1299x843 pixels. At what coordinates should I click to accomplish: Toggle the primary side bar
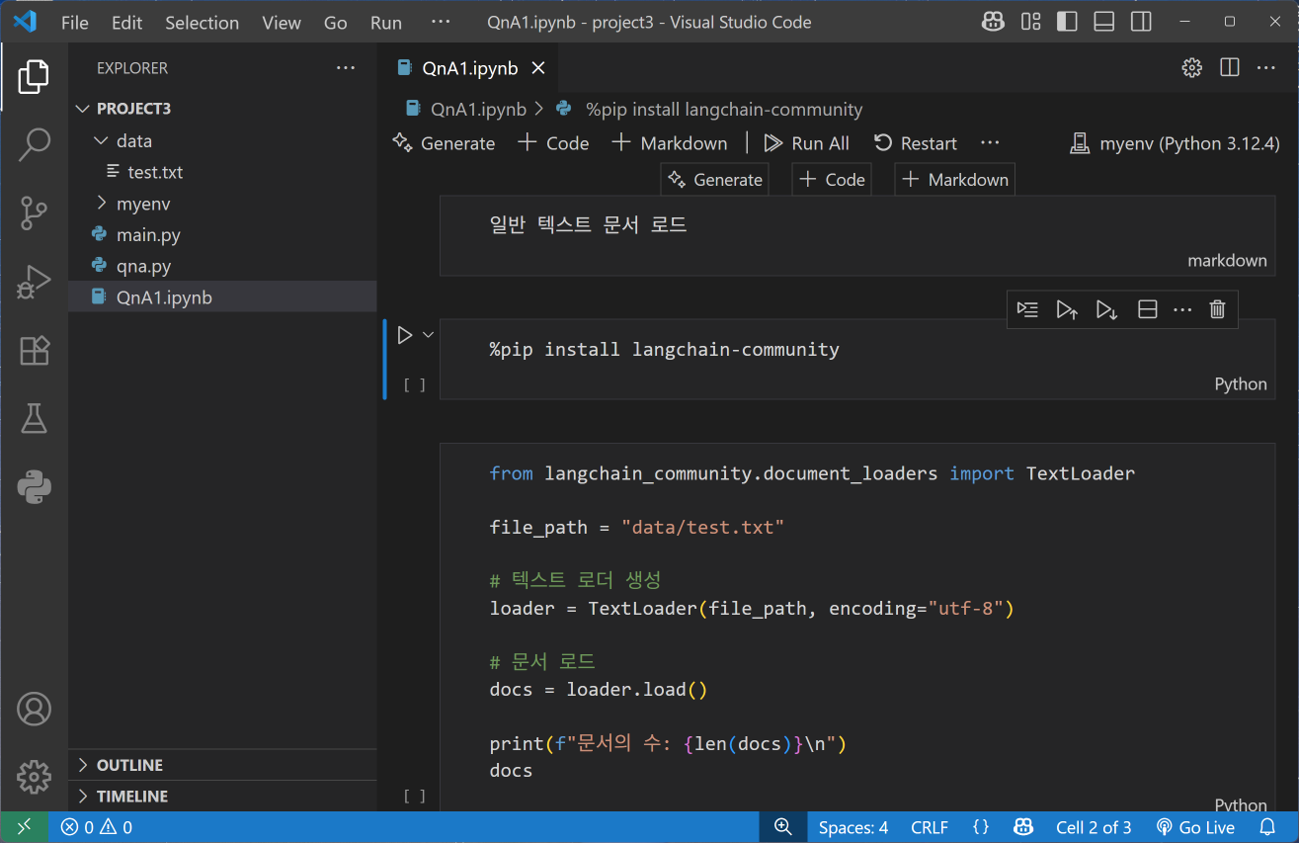point(1067,22)
